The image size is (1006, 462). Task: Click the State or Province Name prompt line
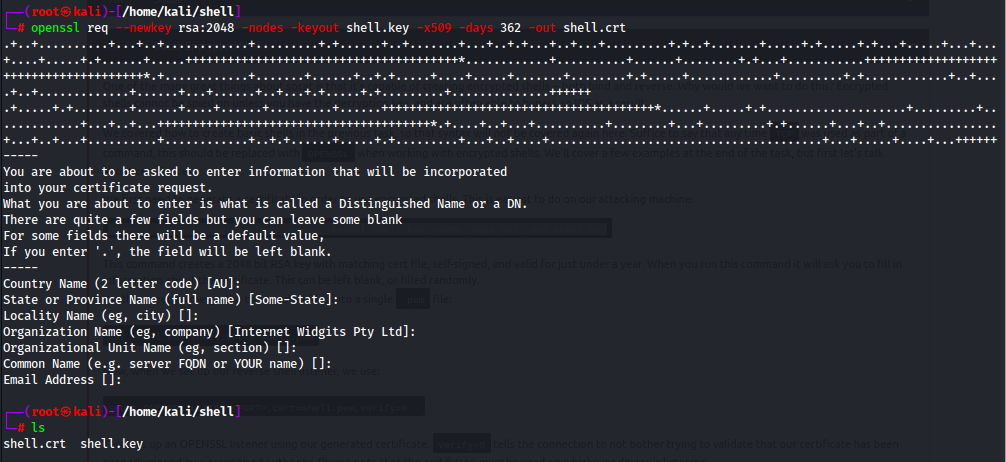click(171, 300)
